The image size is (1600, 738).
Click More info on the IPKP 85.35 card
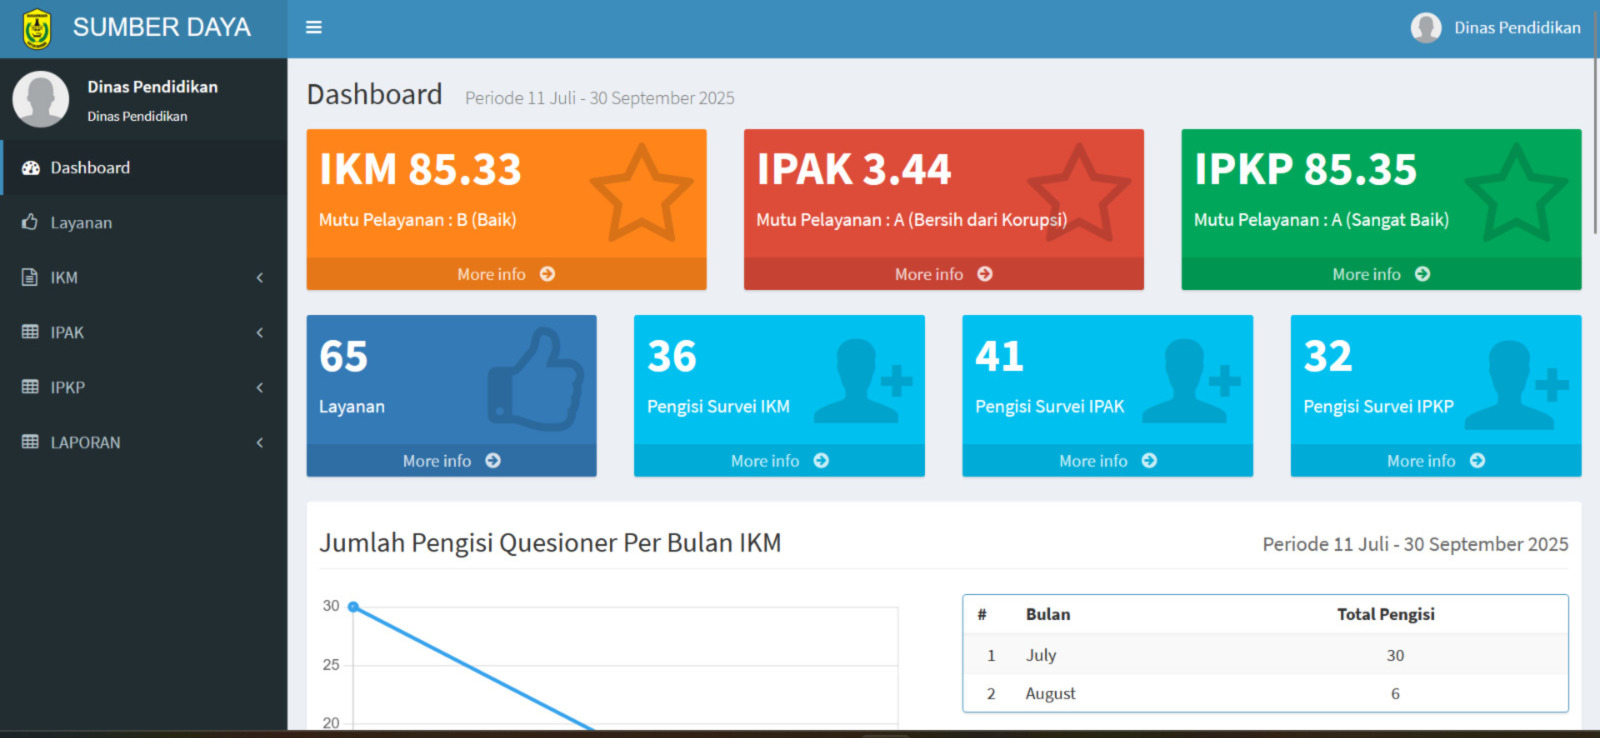point(1380,274)
